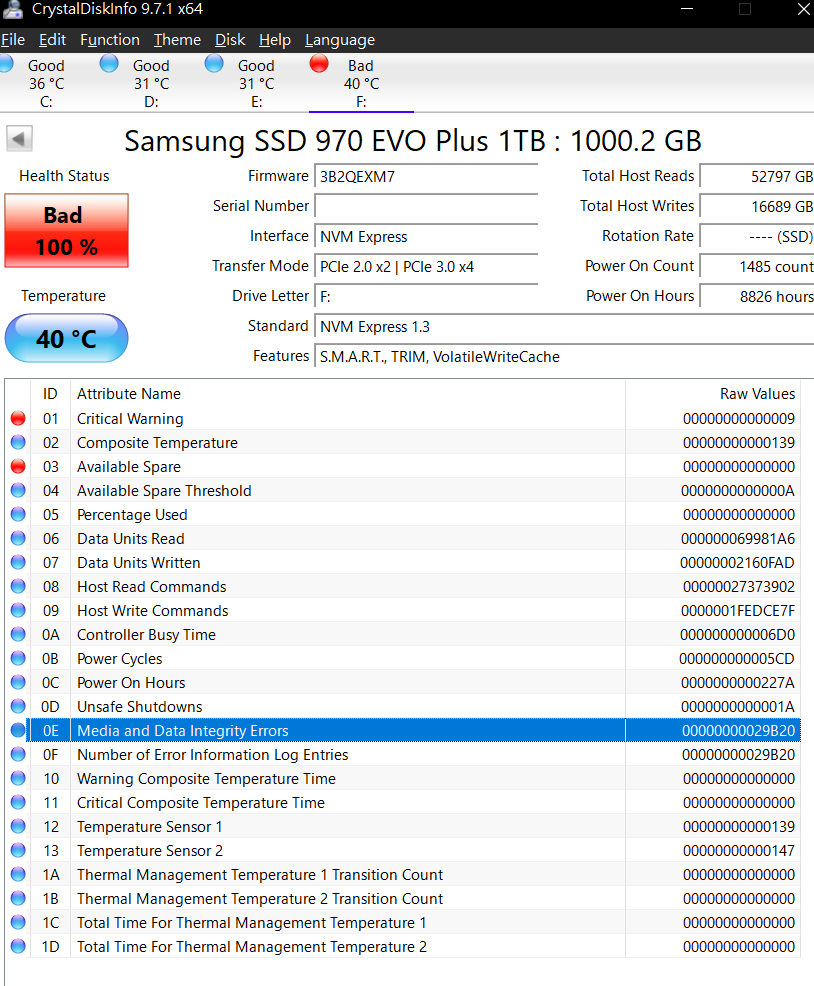The width and height of the screenshot is (814, 986).
Task: Click the red Bad 100 % health status button
Action: 67,231
